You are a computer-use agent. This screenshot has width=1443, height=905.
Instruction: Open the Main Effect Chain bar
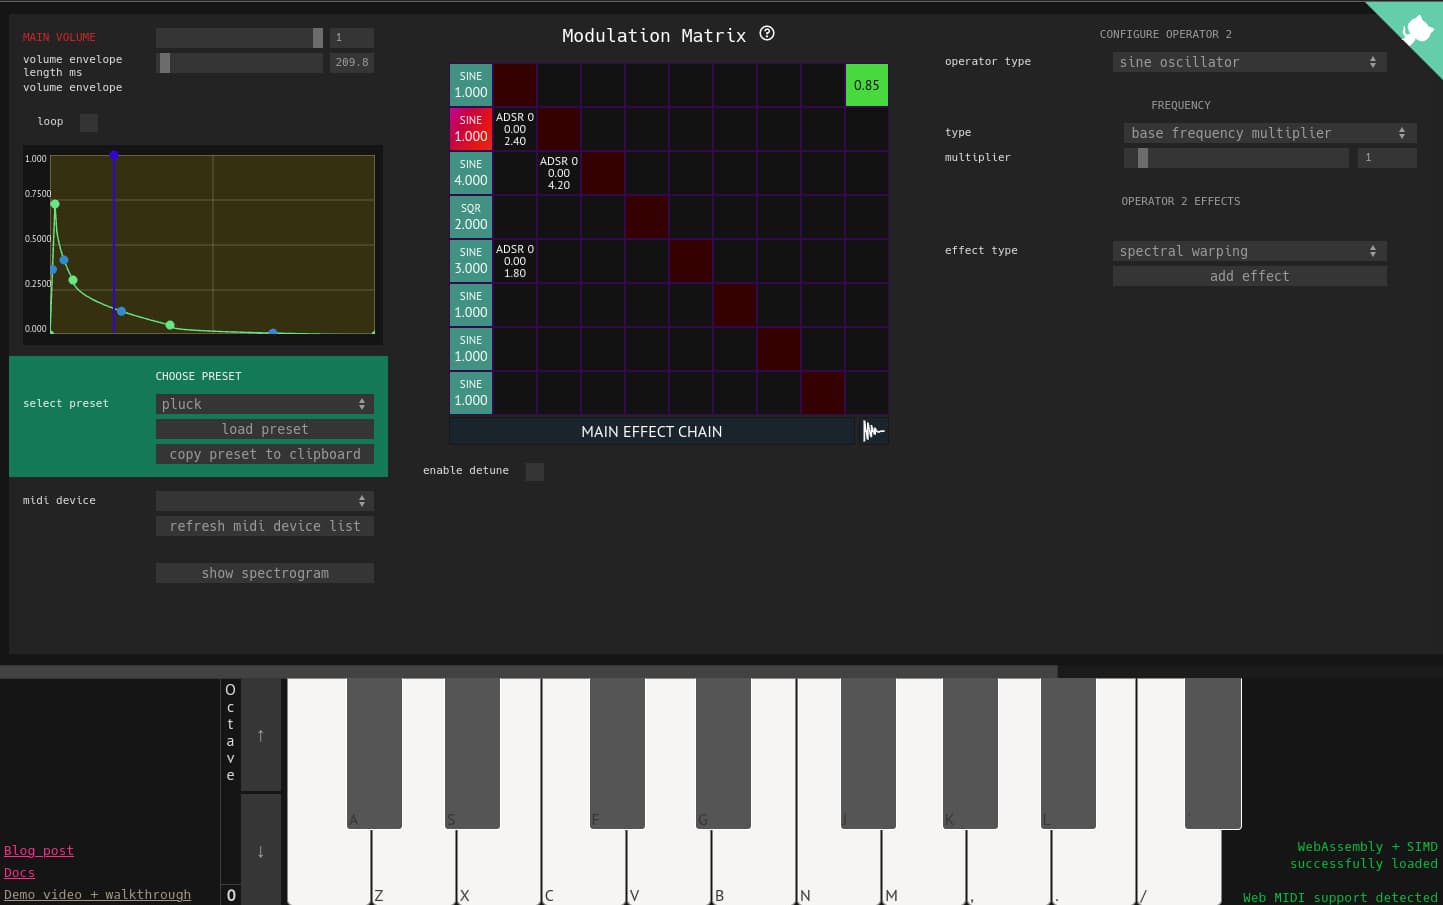(651, 431)
